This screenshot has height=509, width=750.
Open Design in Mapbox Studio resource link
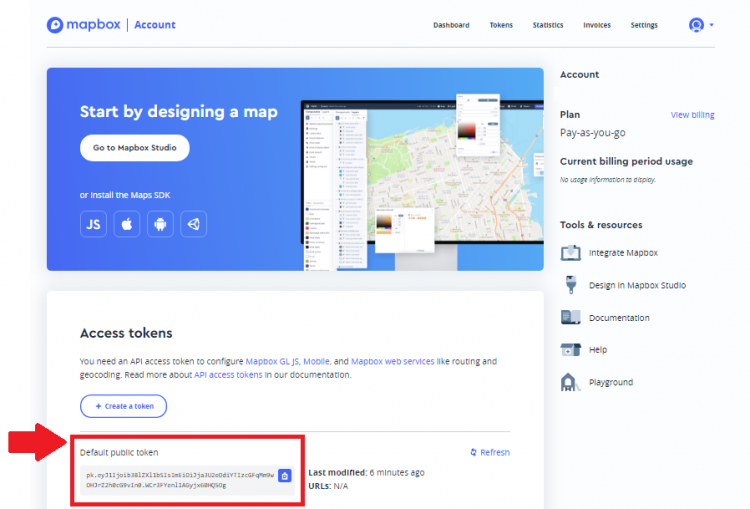pos(637,285)
